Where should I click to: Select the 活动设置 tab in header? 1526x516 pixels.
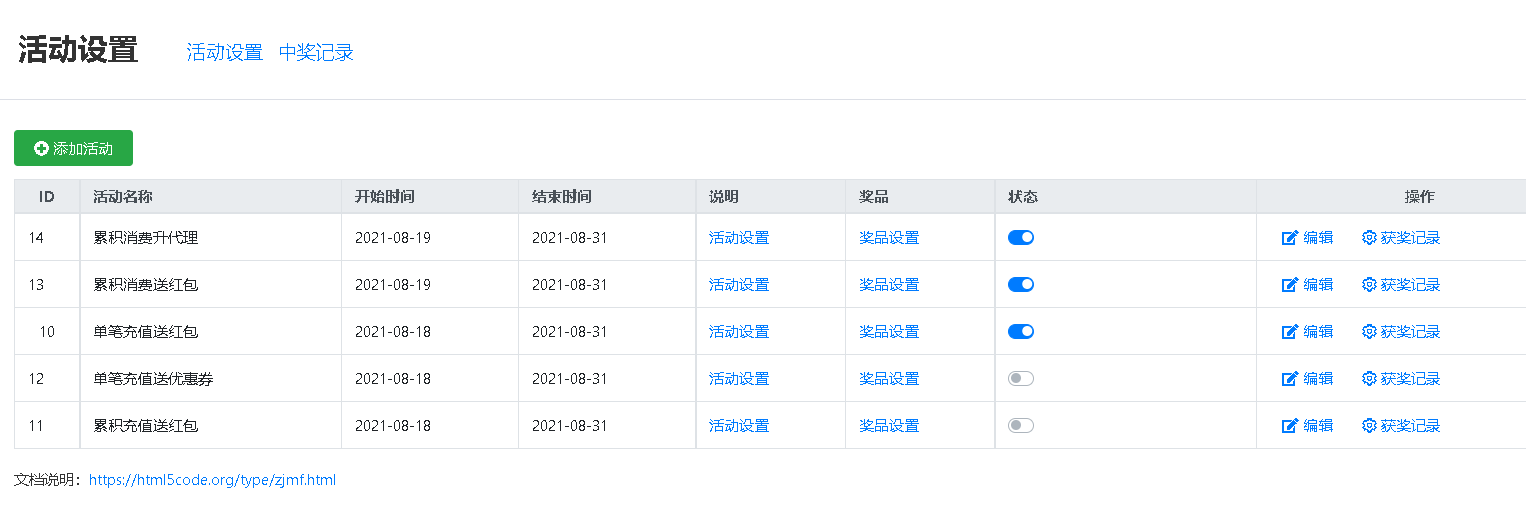[x=224, y=53]
